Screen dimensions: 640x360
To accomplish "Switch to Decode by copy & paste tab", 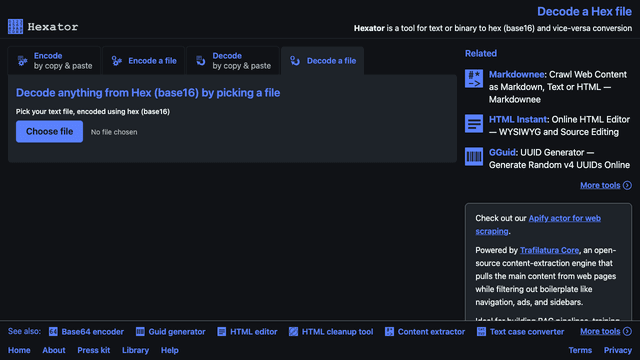I will click(233, 61).
